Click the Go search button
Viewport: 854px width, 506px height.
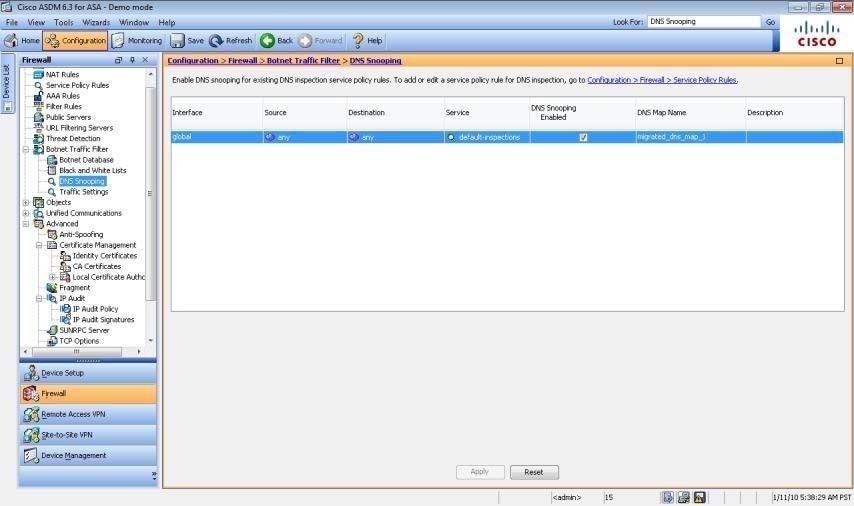770,22
